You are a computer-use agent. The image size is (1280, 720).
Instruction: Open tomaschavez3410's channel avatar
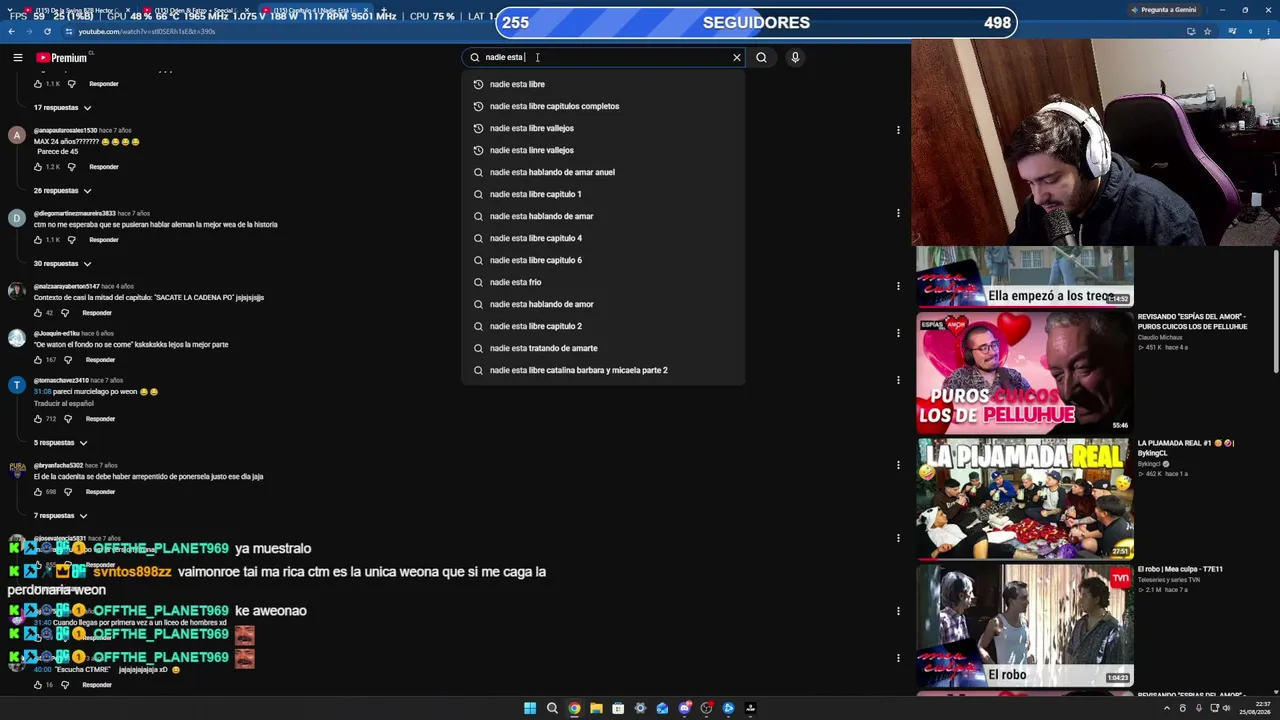(17, 386)
